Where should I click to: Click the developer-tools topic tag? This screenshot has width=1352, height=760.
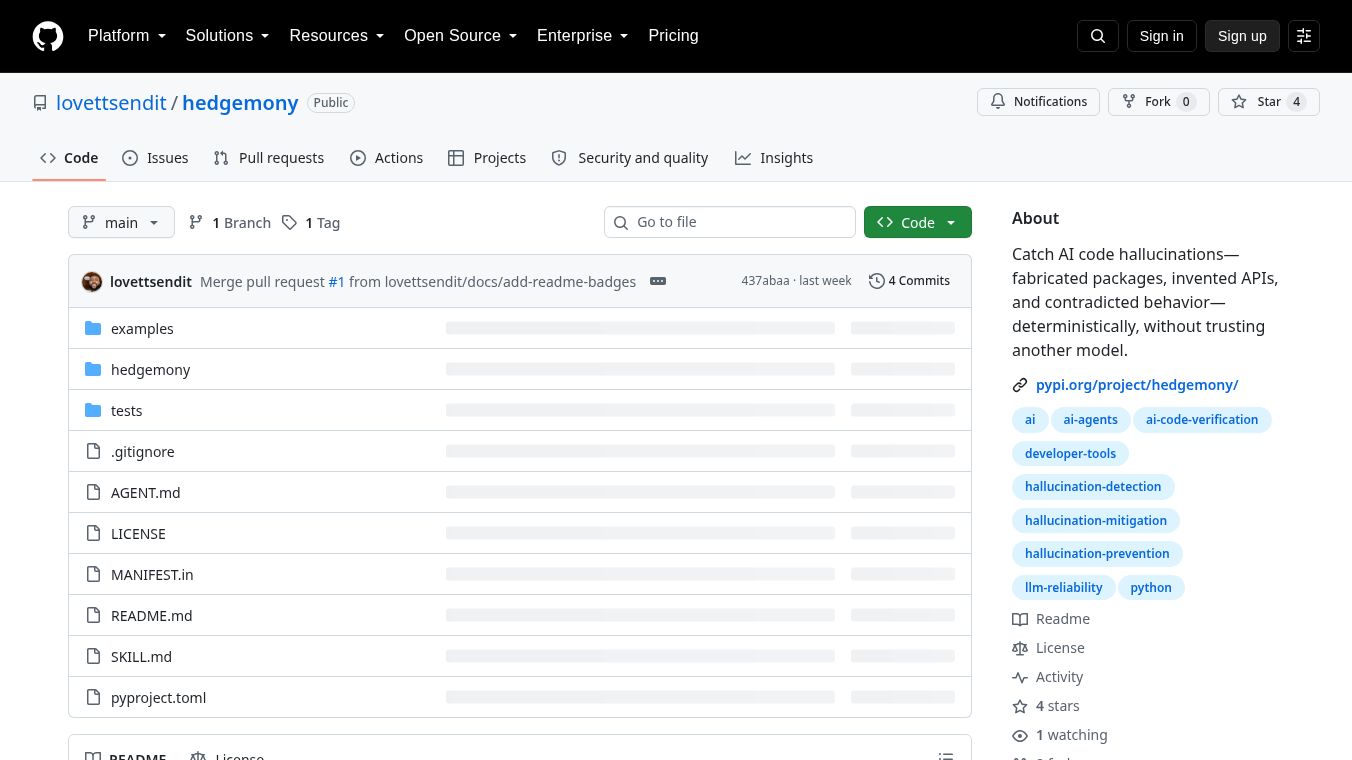[1070, 454]
